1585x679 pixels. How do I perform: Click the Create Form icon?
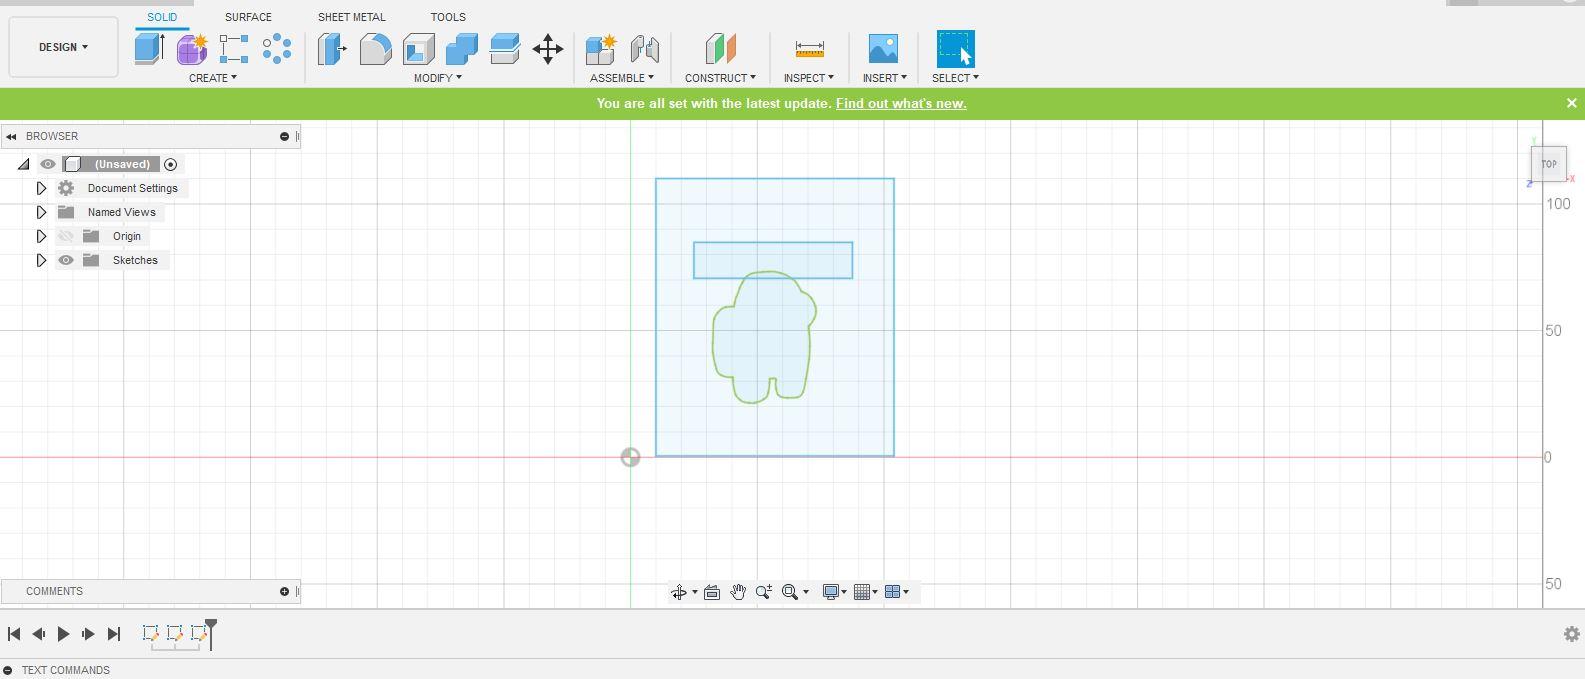pos(192,48)
